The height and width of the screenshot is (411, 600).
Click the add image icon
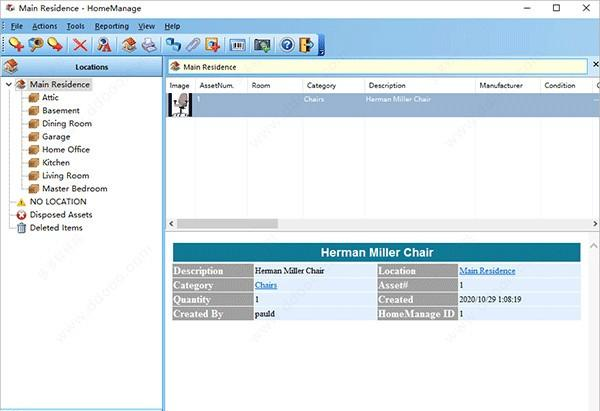click(x=213, y=45)
